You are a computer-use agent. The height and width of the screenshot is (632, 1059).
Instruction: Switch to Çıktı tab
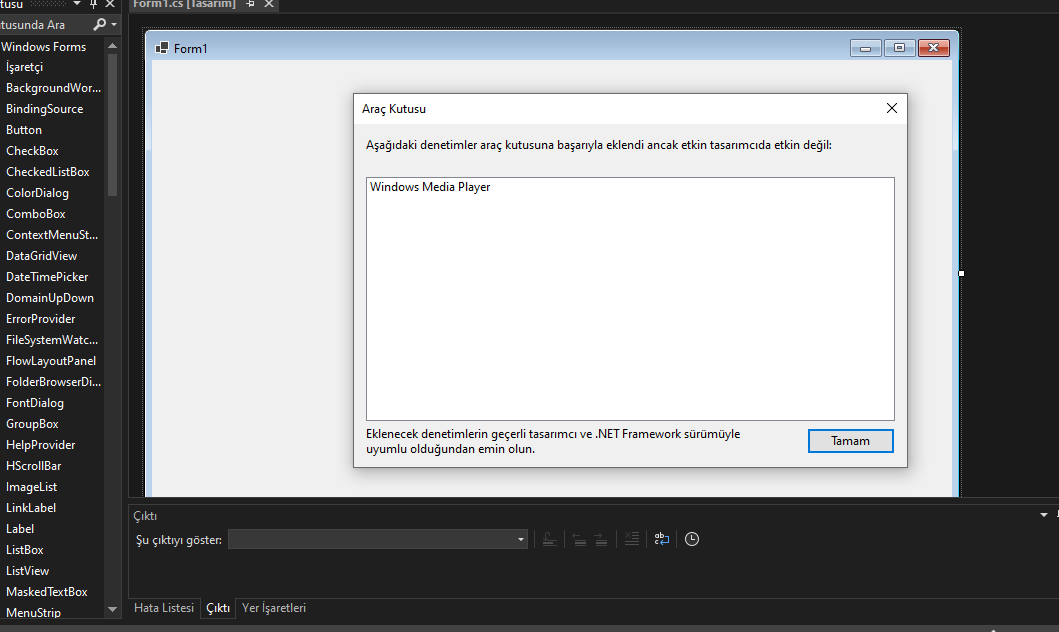[x=217, y=608]
